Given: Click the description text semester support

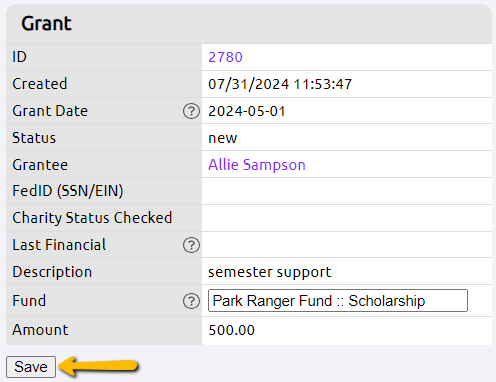Looking at the screenshot, I should pos(270,272).
